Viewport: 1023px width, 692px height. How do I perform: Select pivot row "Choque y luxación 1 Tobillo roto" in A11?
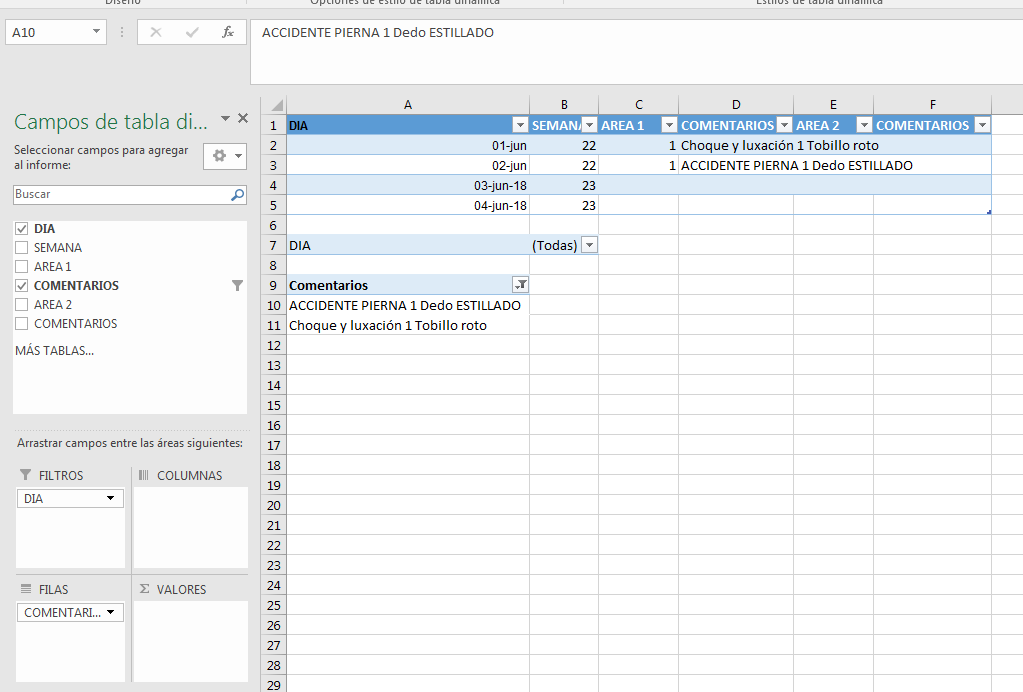tap(408, 325)
